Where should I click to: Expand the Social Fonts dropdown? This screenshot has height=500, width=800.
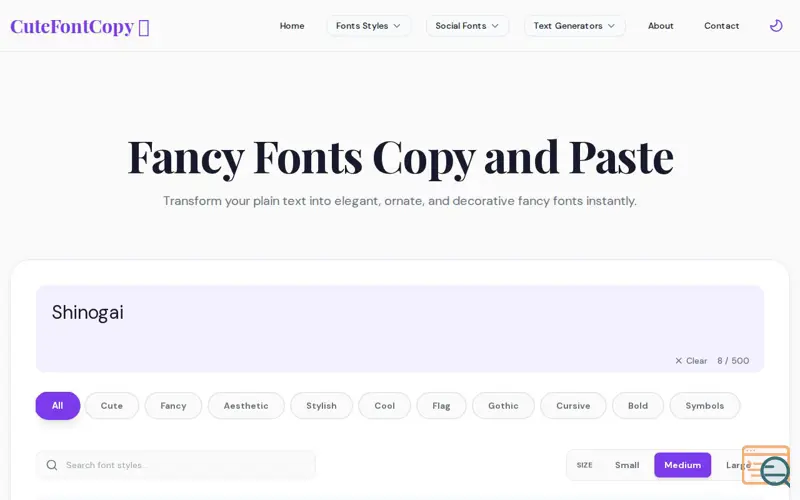pyautogui.click(x=467, y=26)
